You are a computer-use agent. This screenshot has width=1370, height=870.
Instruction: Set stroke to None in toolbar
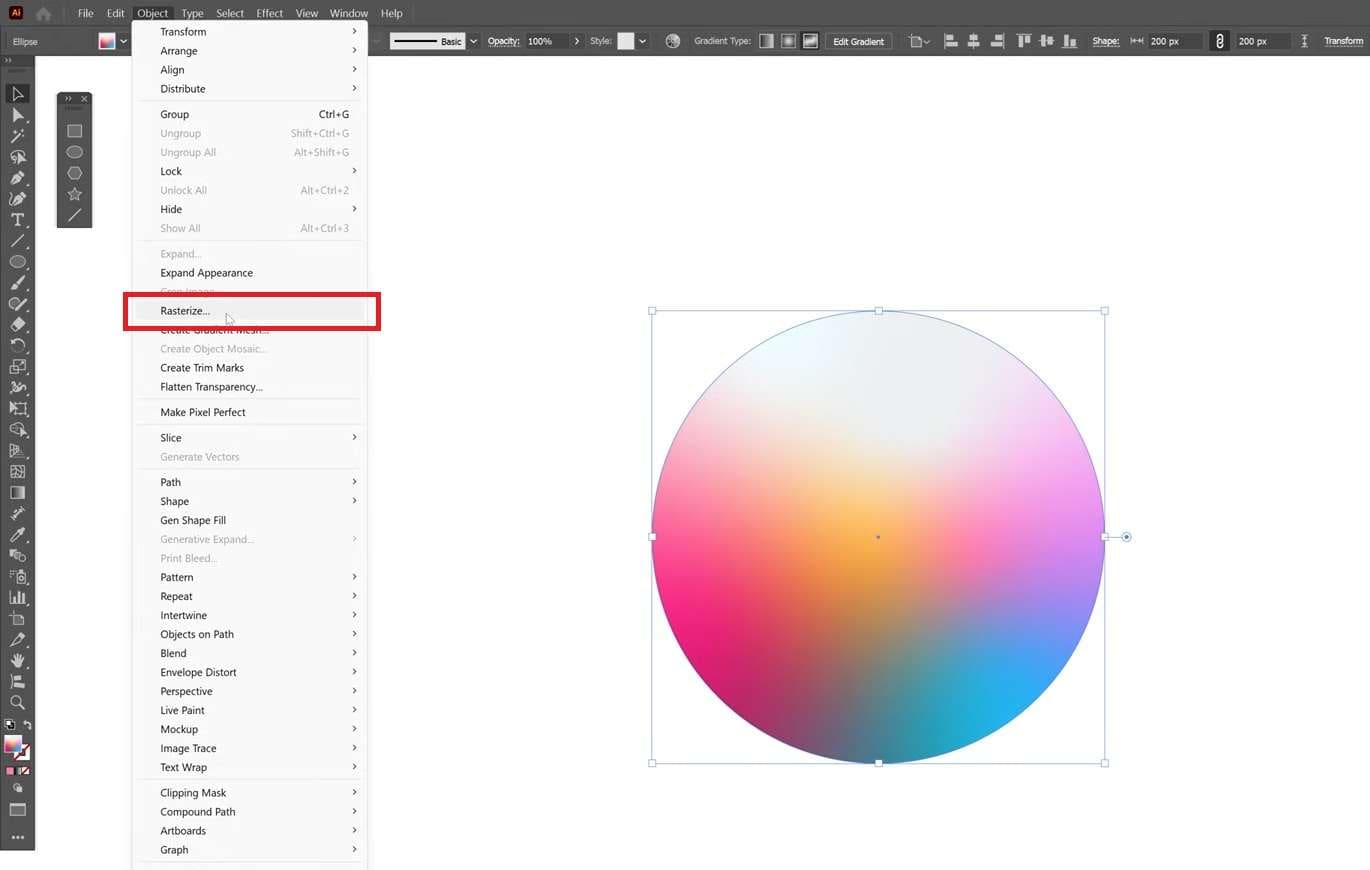pyautogui.click(x=26, y=771)
